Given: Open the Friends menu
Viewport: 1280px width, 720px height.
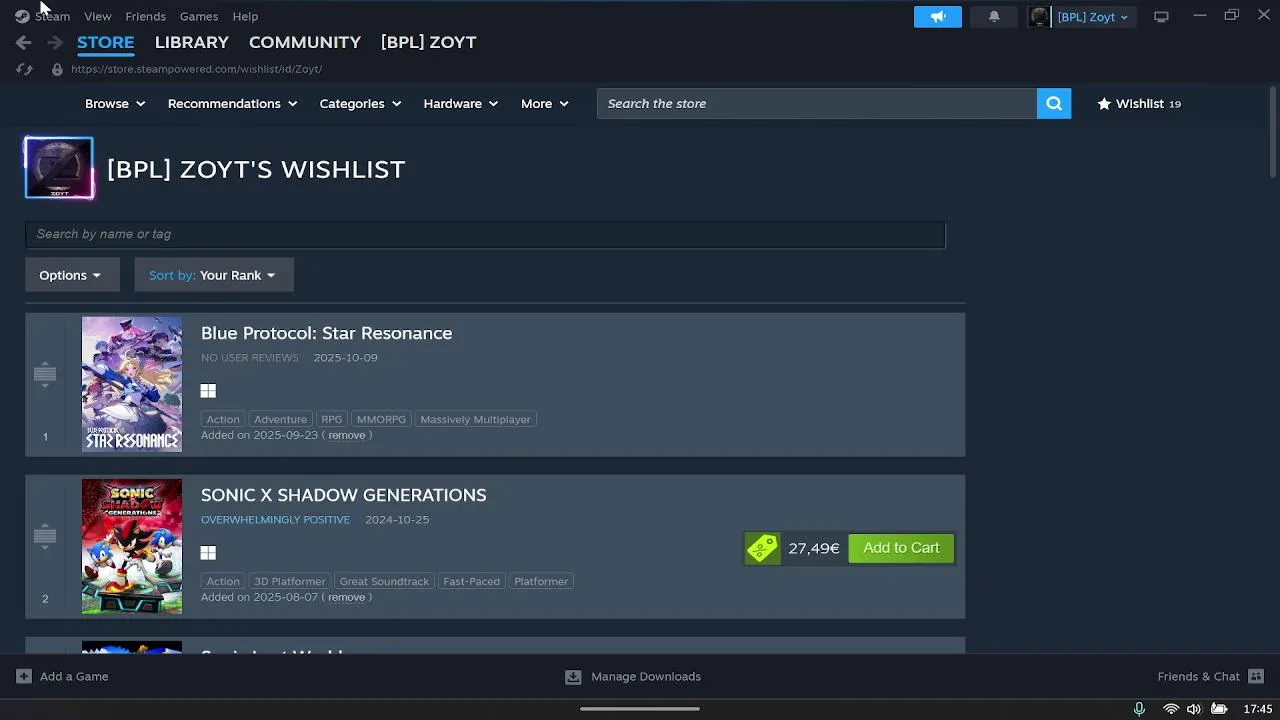Looking at the screenshot, I should (145, 16).
